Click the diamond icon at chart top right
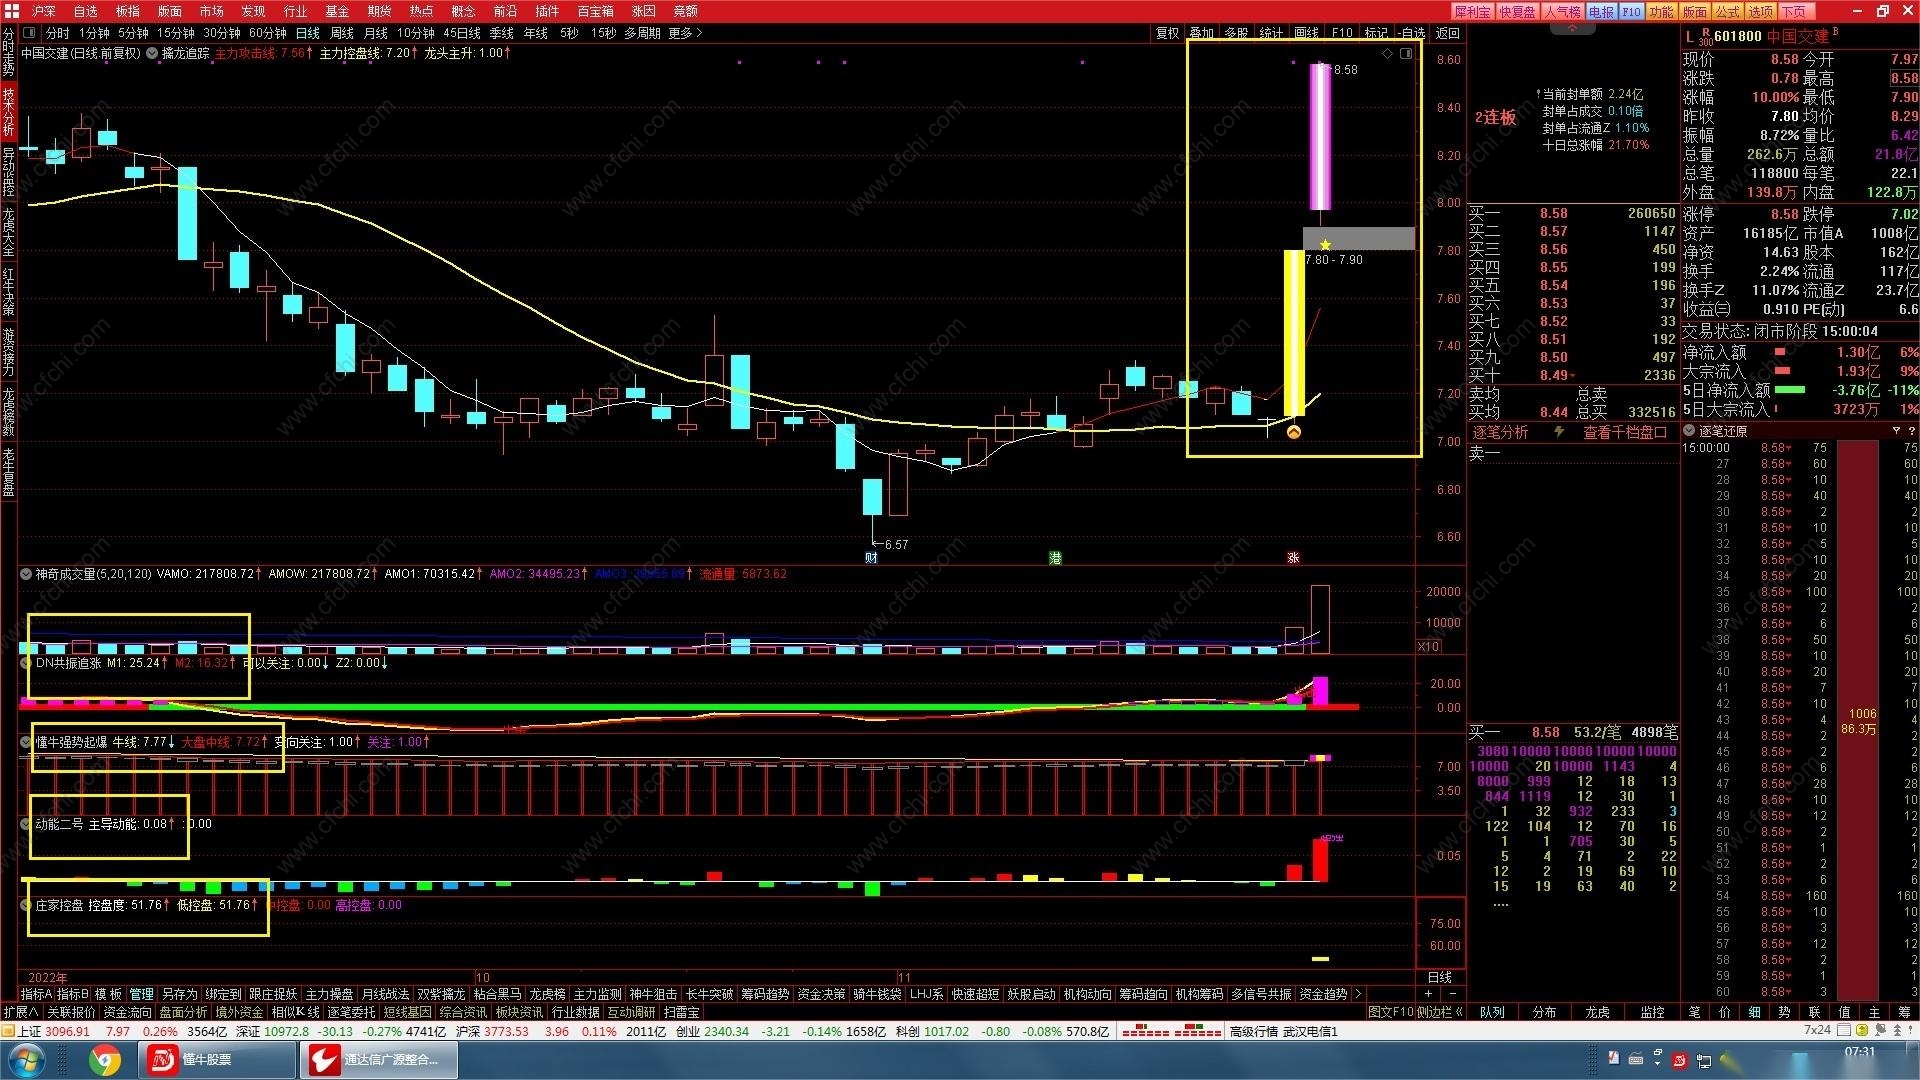 point(1387,54)
